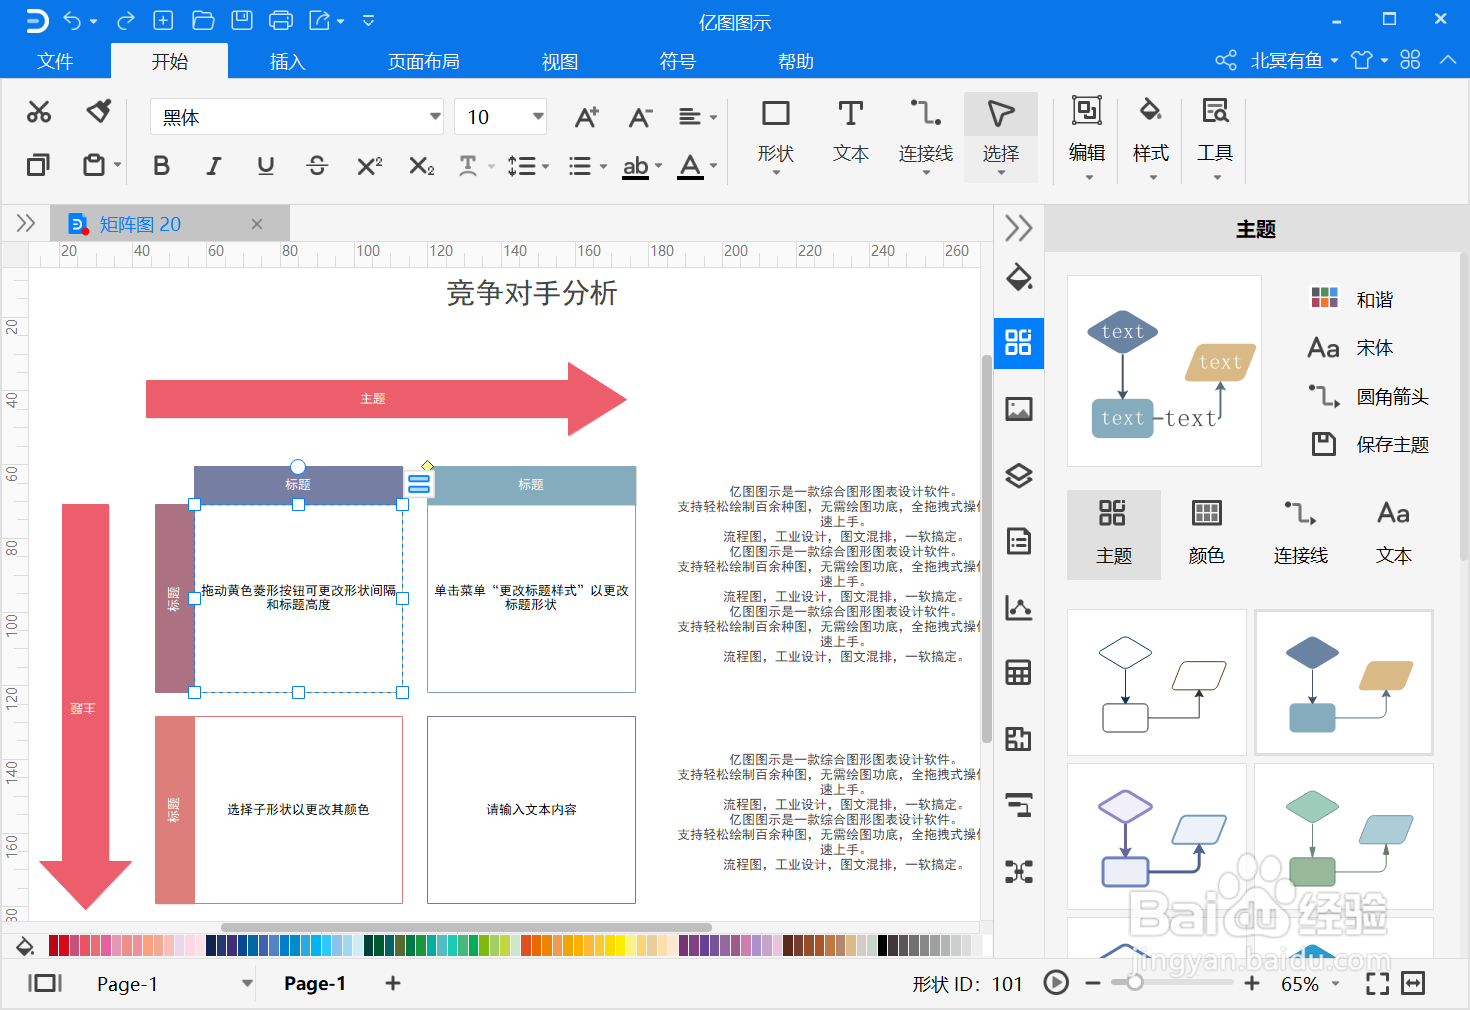Image resolution: width=1470 pixels, height=1010 pixels.
Task: Click the New document icon
Action: (163, 20)
